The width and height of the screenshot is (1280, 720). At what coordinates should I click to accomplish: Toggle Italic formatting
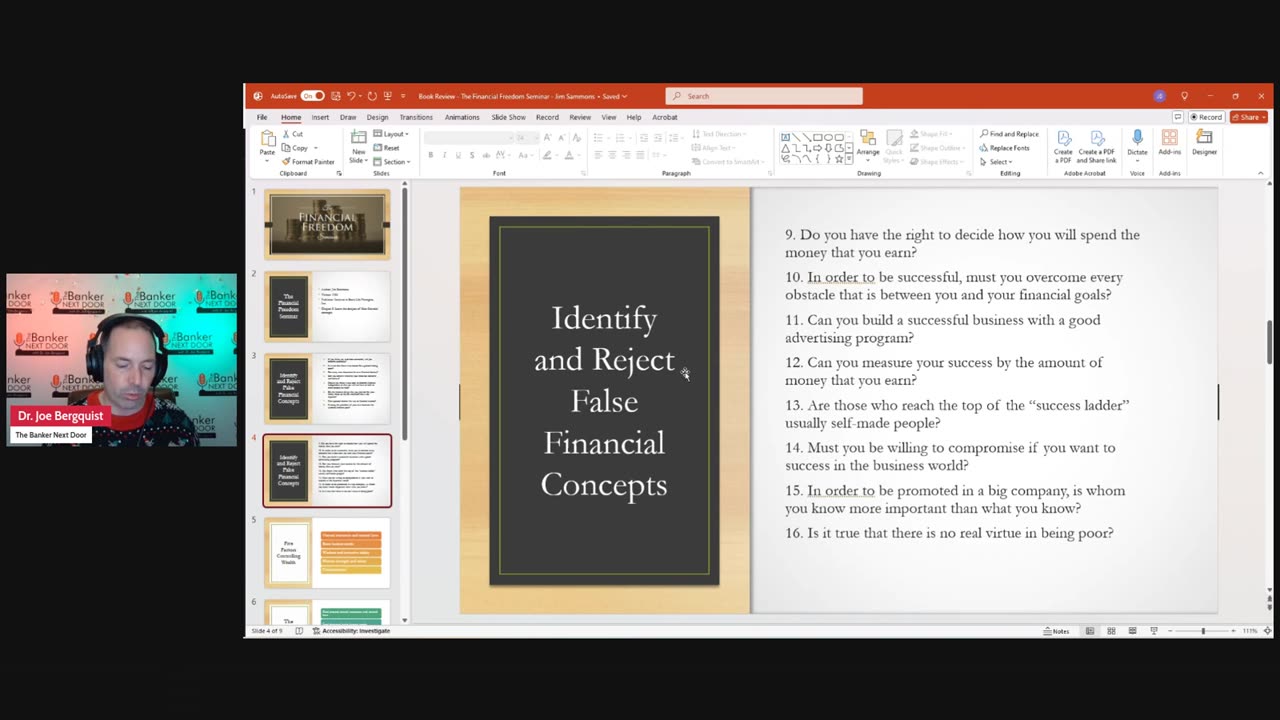[445, 155]
